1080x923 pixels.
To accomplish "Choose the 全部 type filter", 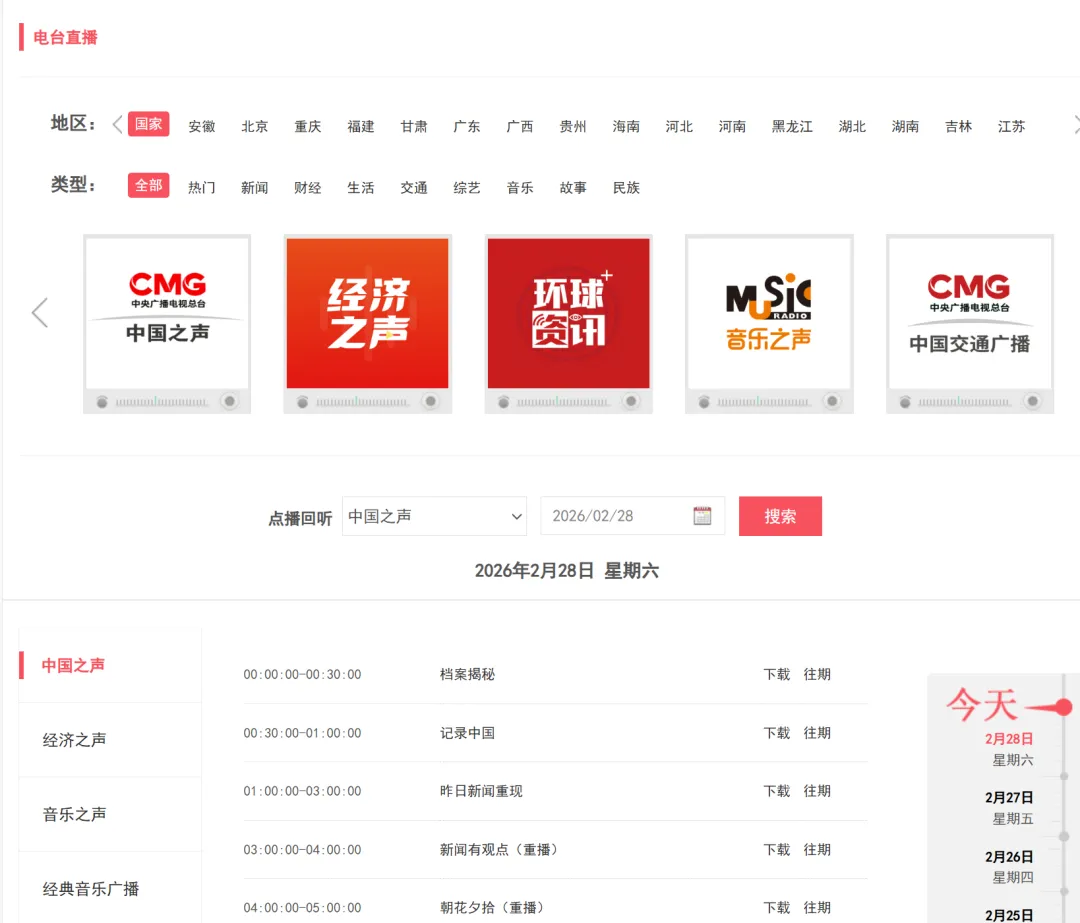I will coord(149,185).
